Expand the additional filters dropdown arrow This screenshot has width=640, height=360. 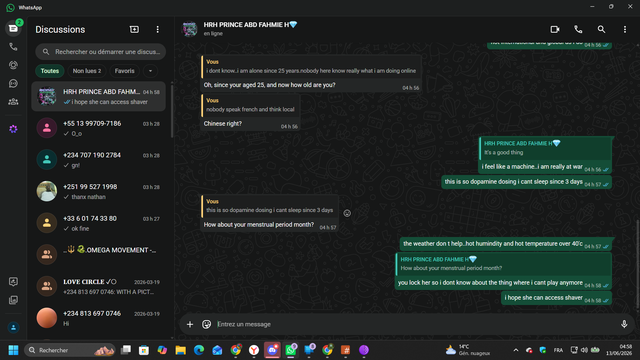pos(150,71)
